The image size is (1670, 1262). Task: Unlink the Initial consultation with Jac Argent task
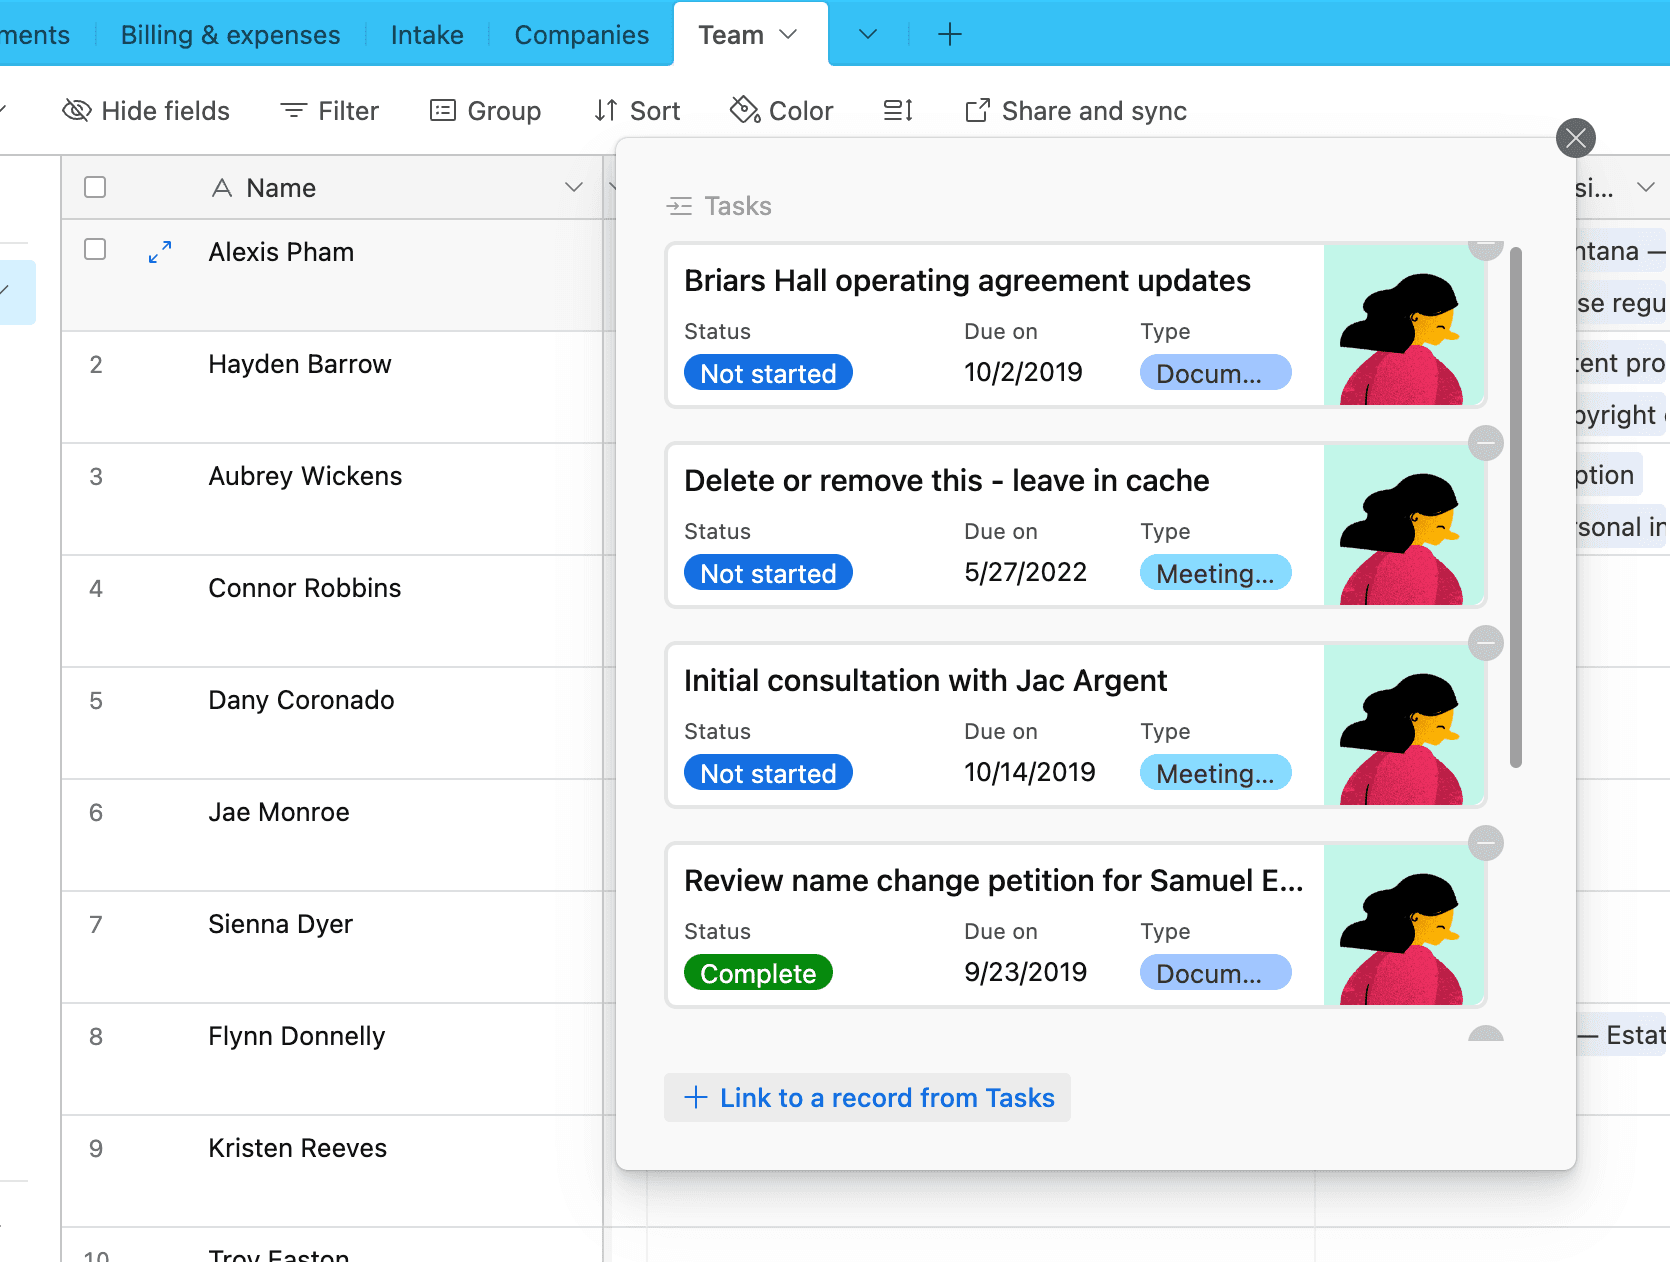(1486, 643)
